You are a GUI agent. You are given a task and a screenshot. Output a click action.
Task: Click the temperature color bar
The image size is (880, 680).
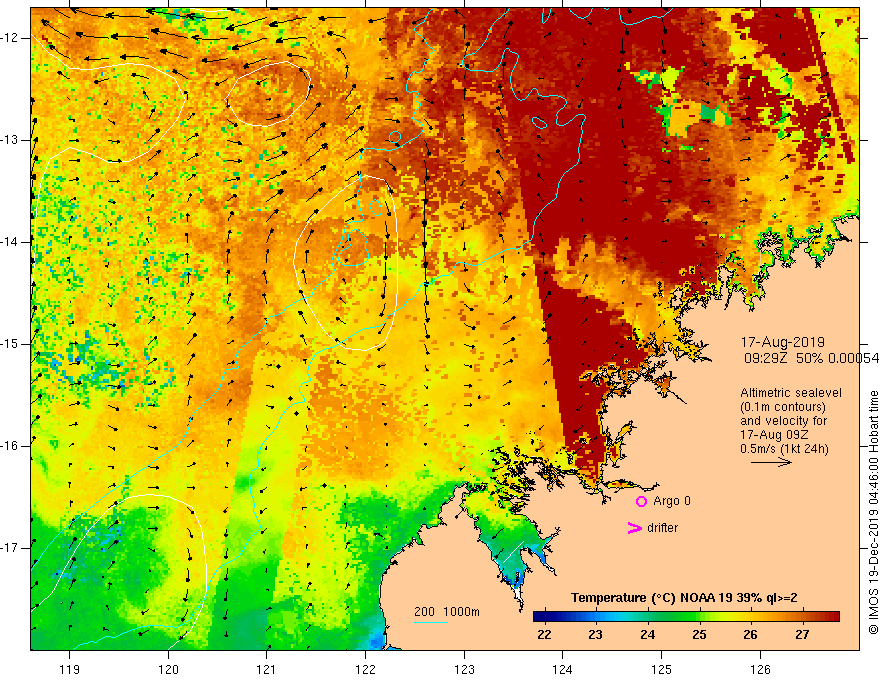click(686, 617)
